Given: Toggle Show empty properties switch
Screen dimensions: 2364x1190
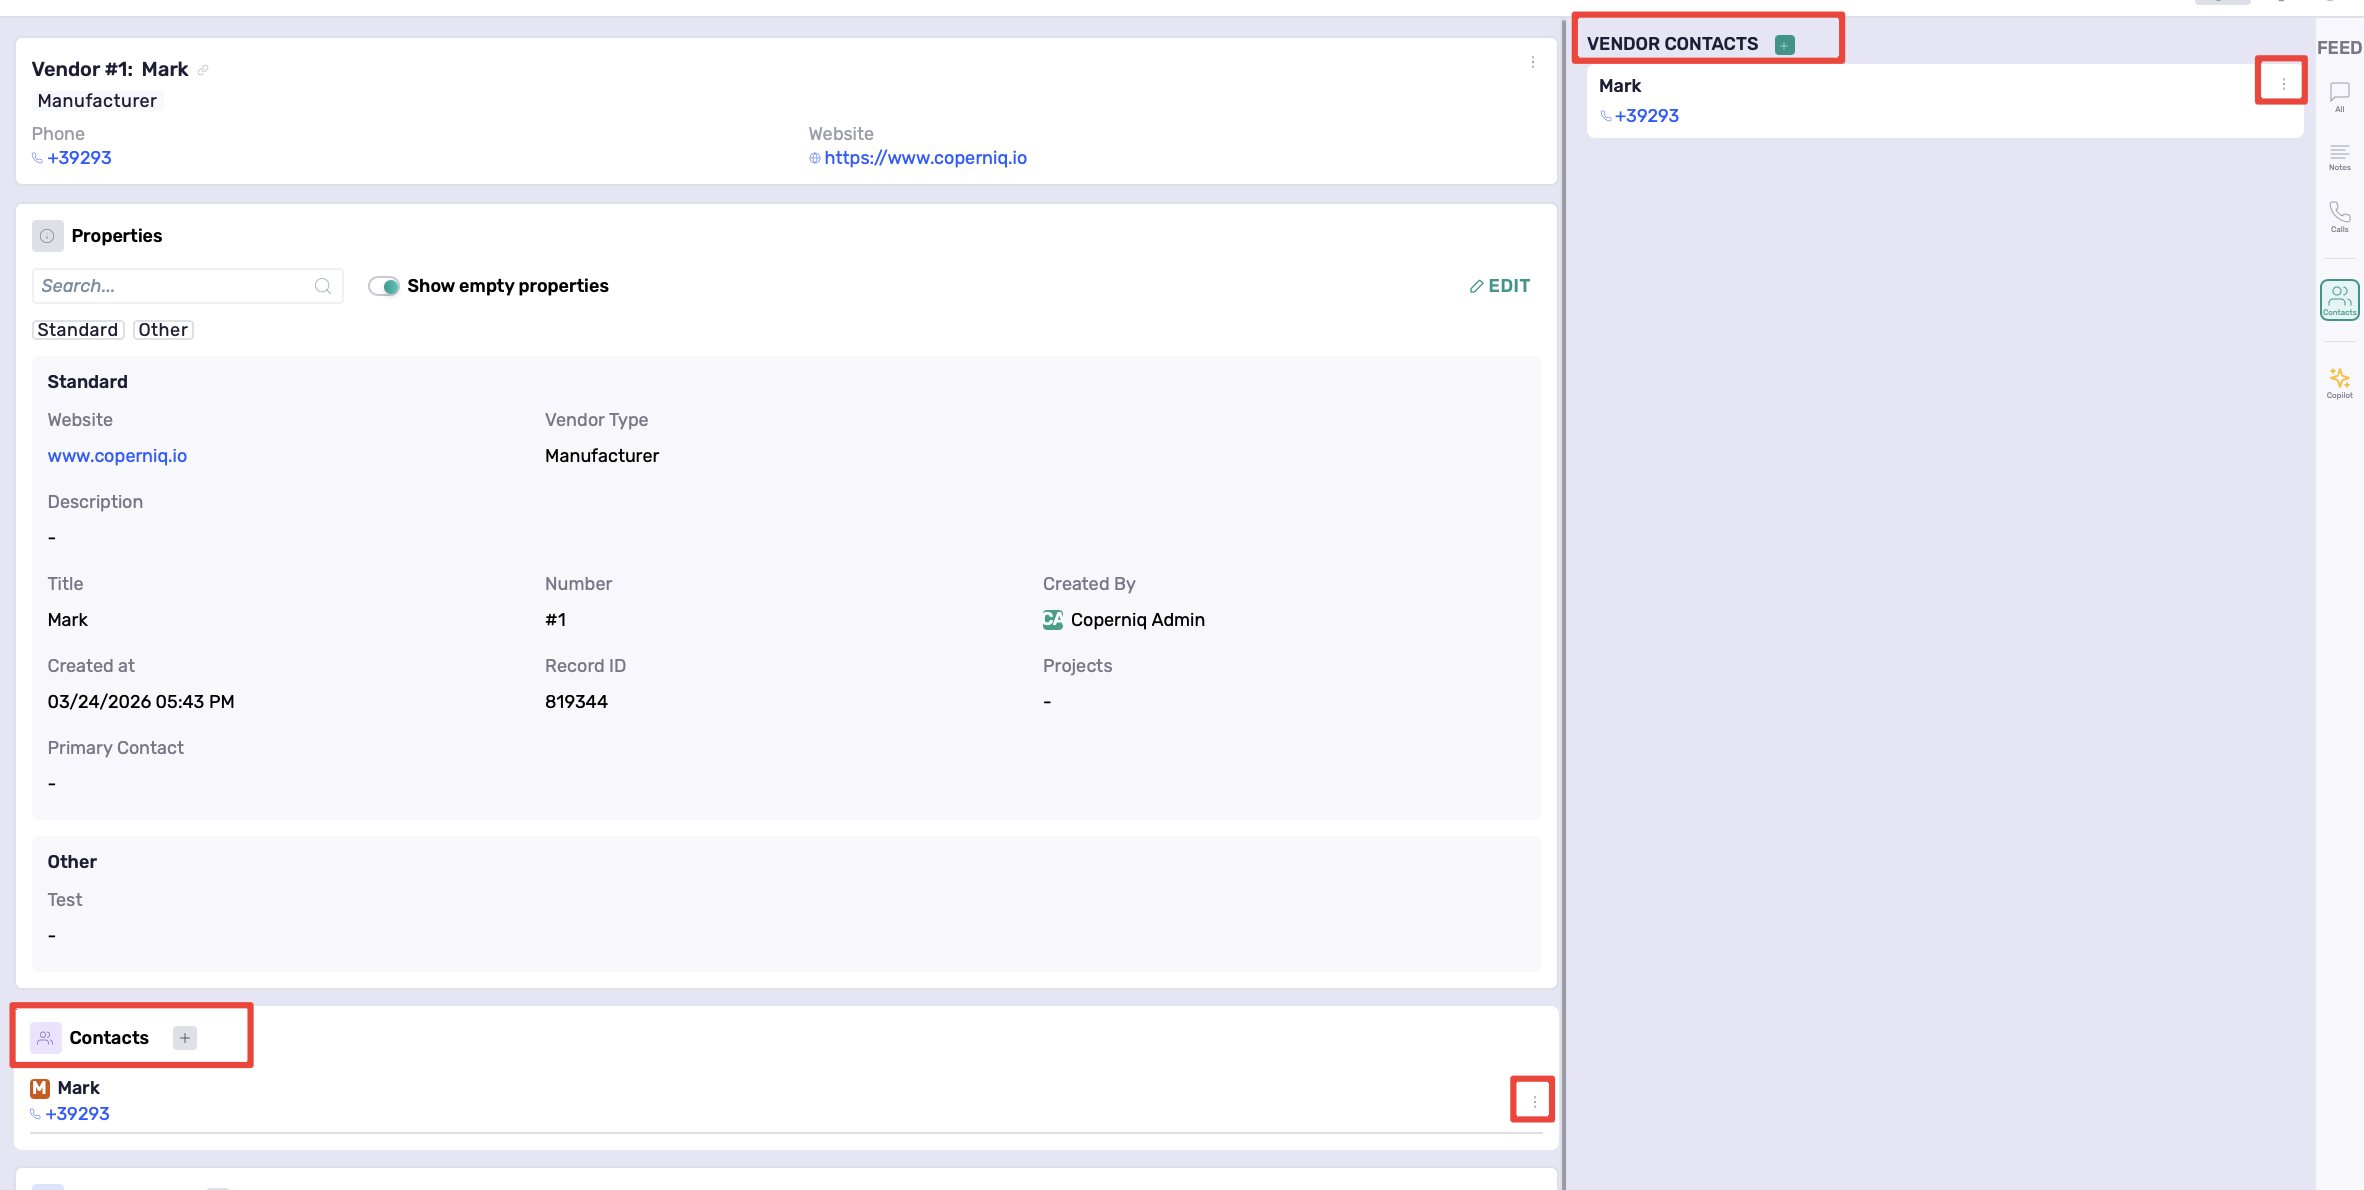Looking at the screenshot, I should tap(384, 286).
